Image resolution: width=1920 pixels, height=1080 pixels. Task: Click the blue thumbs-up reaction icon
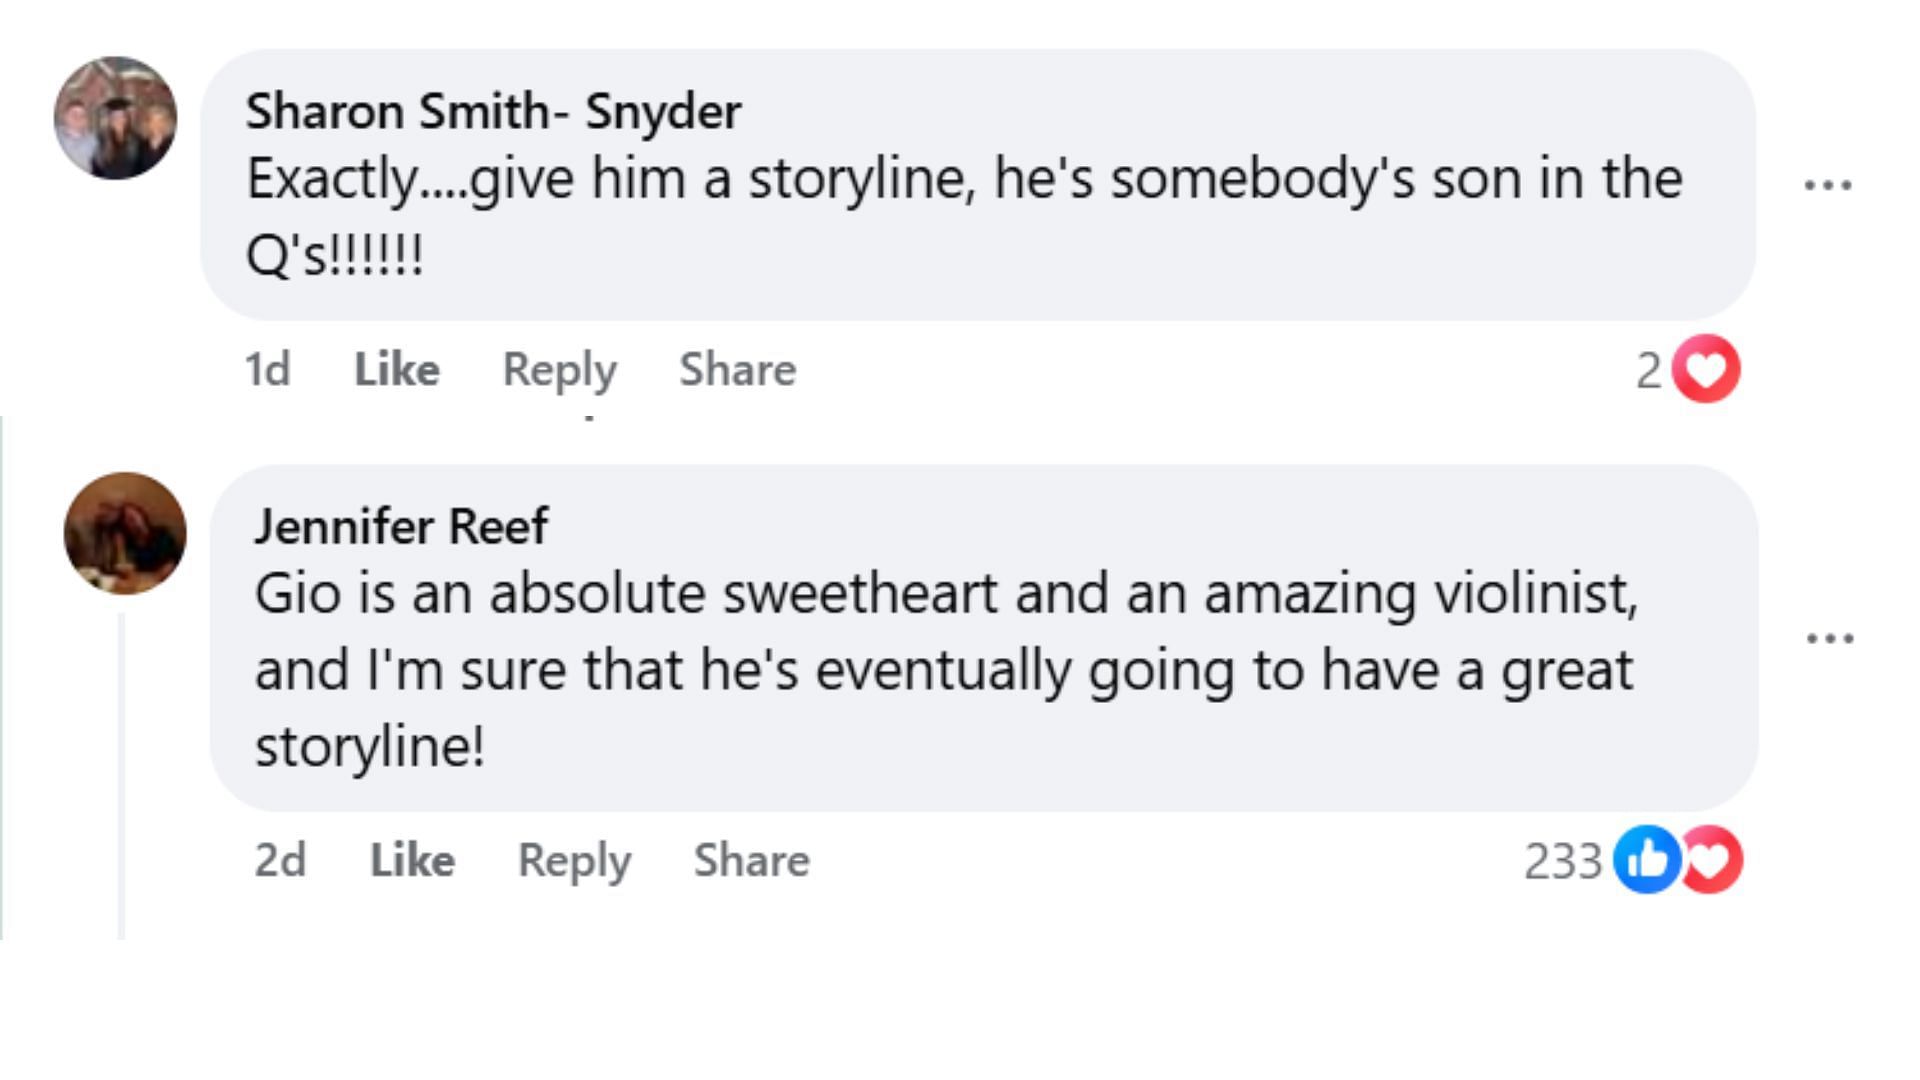1646,859
